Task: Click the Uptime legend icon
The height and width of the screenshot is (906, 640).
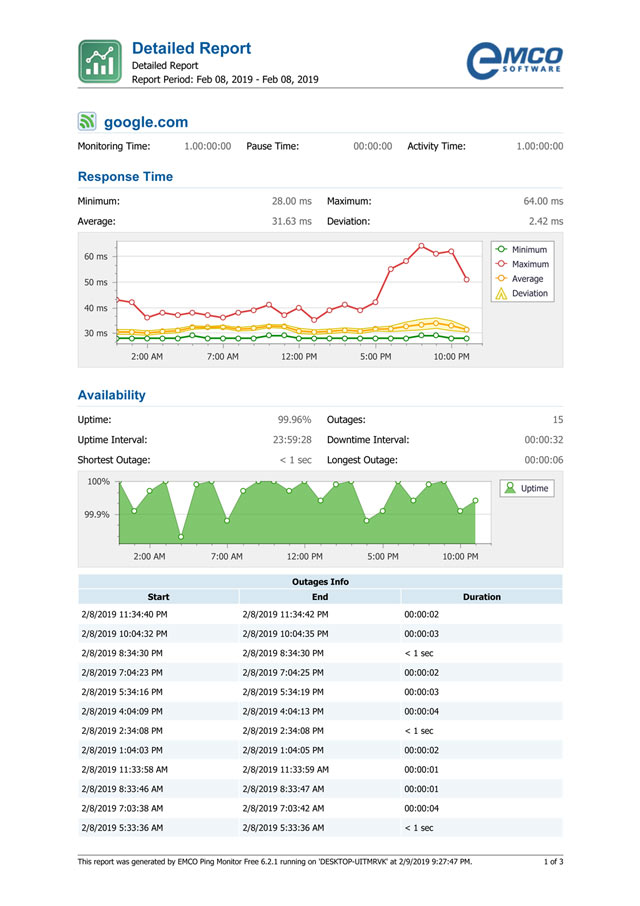Action: [x=510, y=488]
